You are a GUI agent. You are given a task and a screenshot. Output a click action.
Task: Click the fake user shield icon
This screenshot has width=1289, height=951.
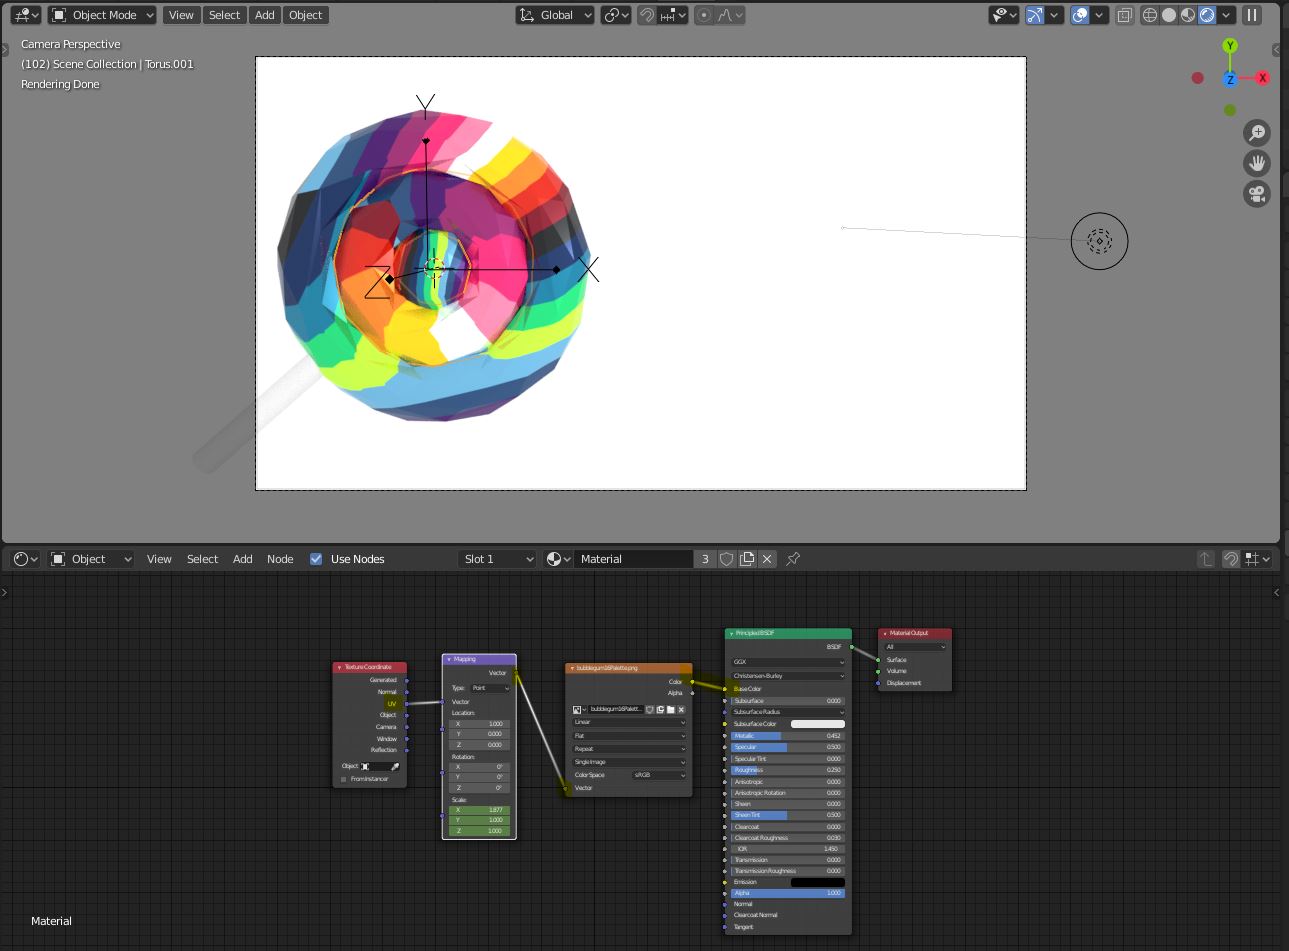click(727, 559)
